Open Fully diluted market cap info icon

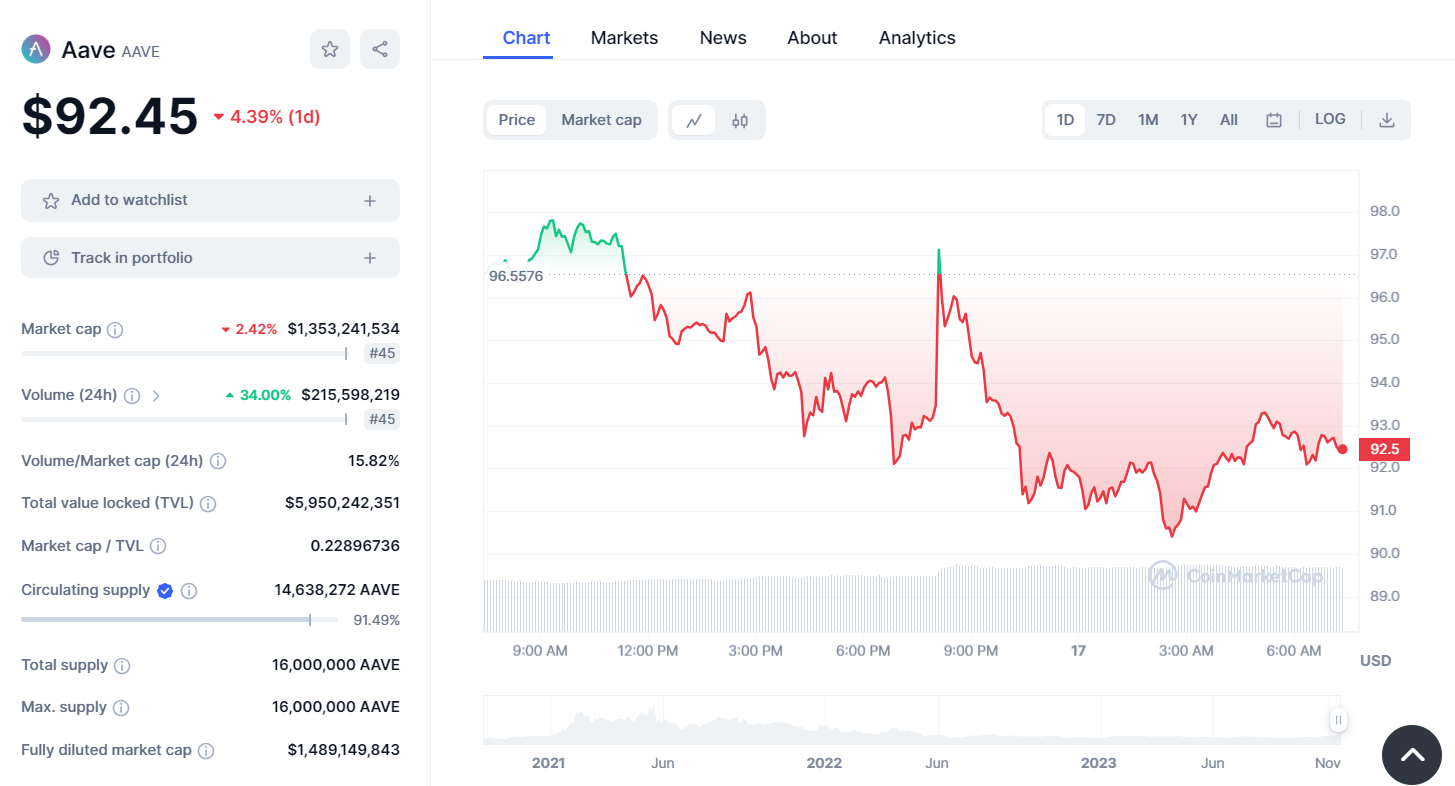pos(206,750)
